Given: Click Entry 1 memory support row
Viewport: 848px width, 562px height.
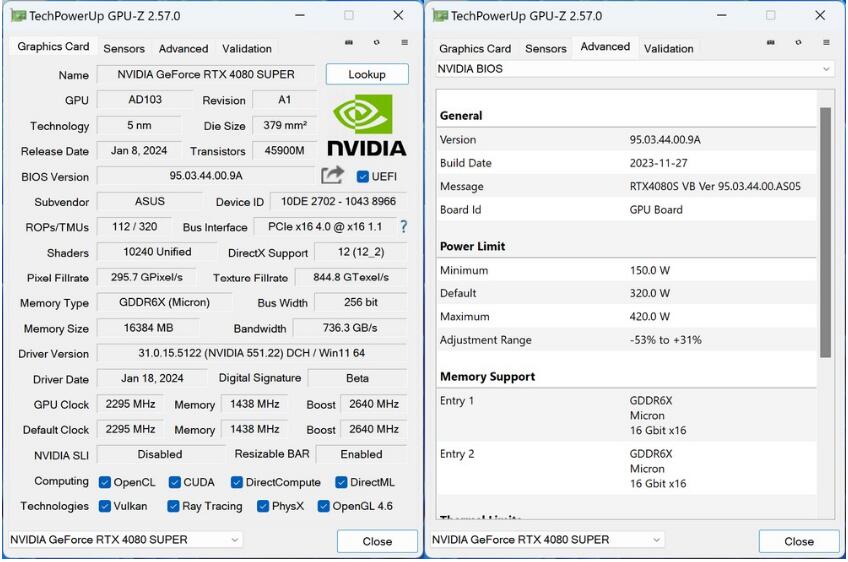Looking at the screenshot, I should point(626,415).
